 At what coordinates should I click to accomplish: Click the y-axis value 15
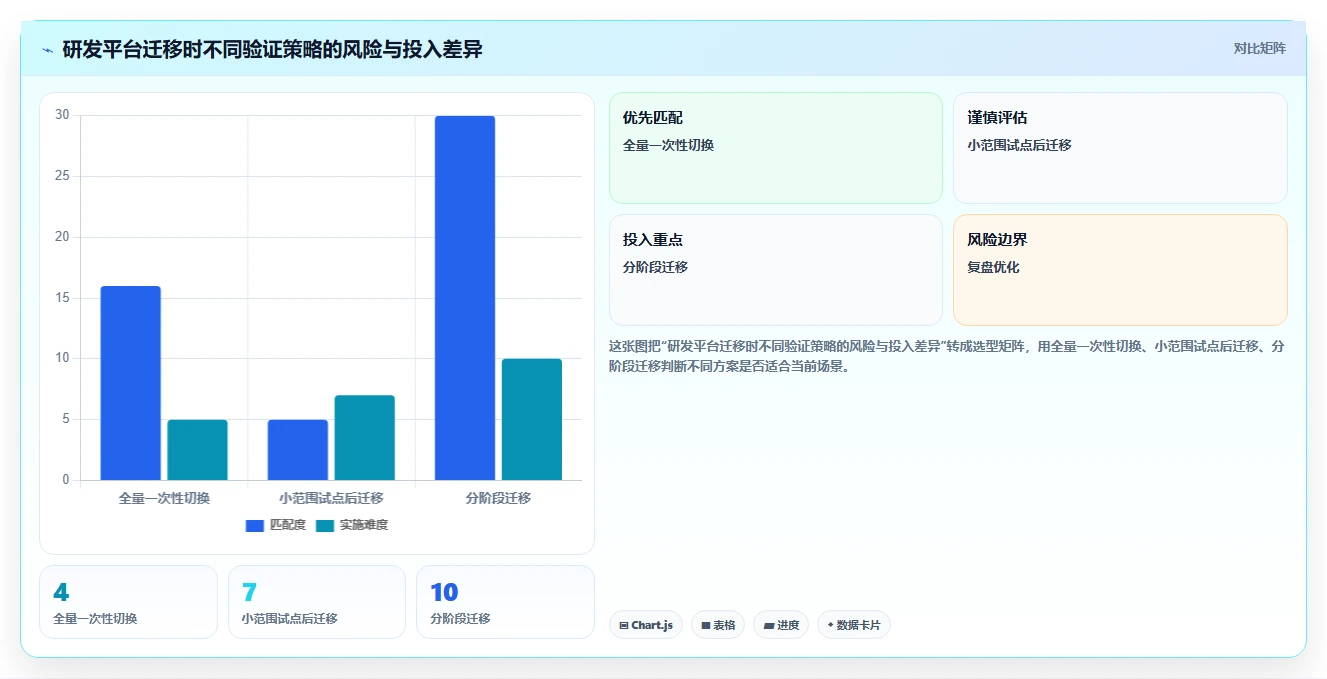62,298
